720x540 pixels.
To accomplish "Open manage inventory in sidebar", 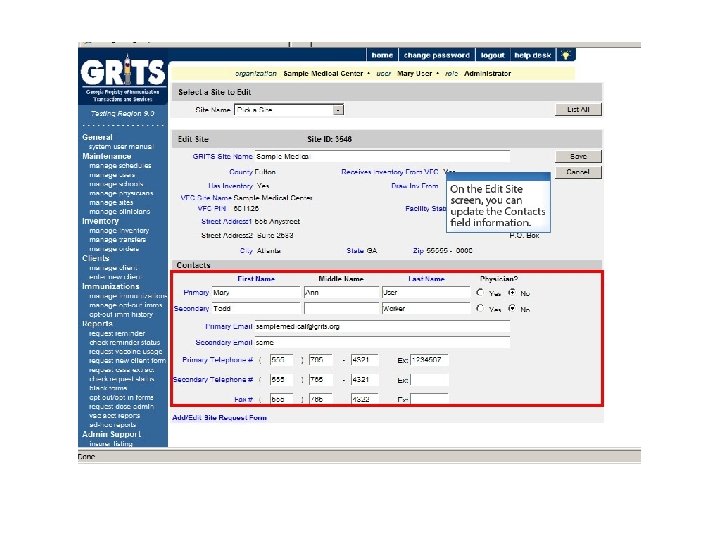I will [x=119, y=231].
